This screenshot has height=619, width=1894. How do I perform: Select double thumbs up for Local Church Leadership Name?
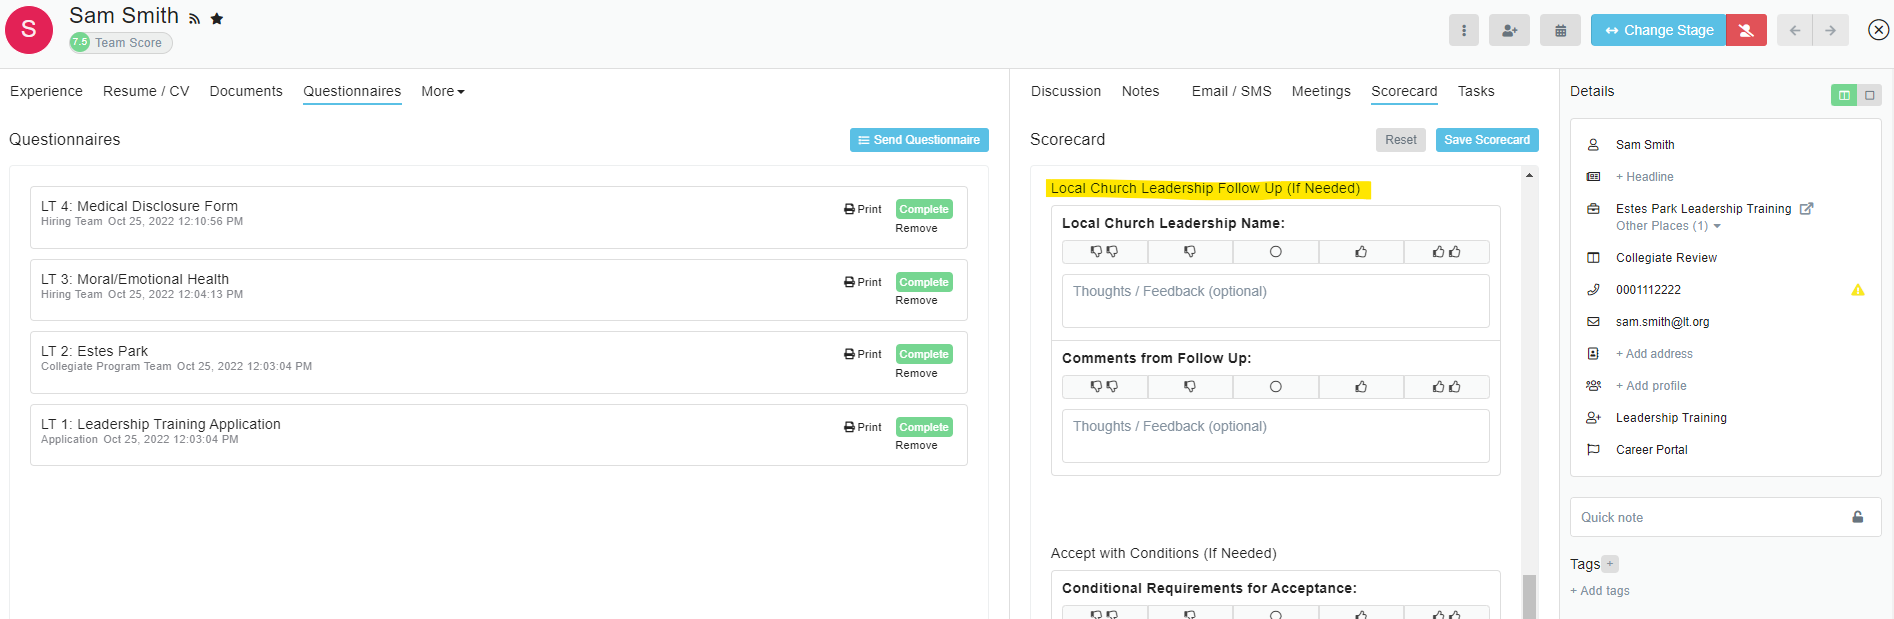1446,252
